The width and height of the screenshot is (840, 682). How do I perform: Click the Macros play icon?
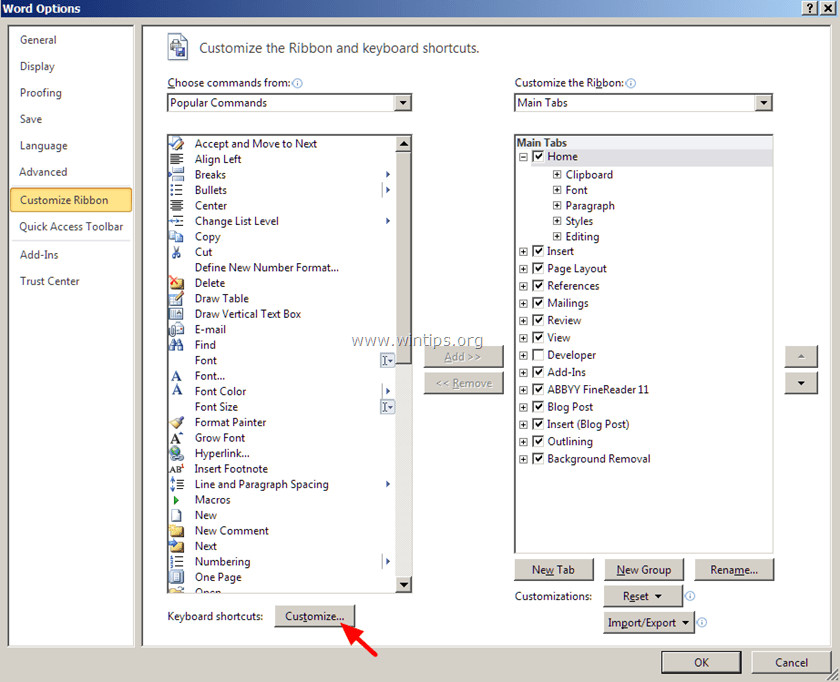[177, 500]
